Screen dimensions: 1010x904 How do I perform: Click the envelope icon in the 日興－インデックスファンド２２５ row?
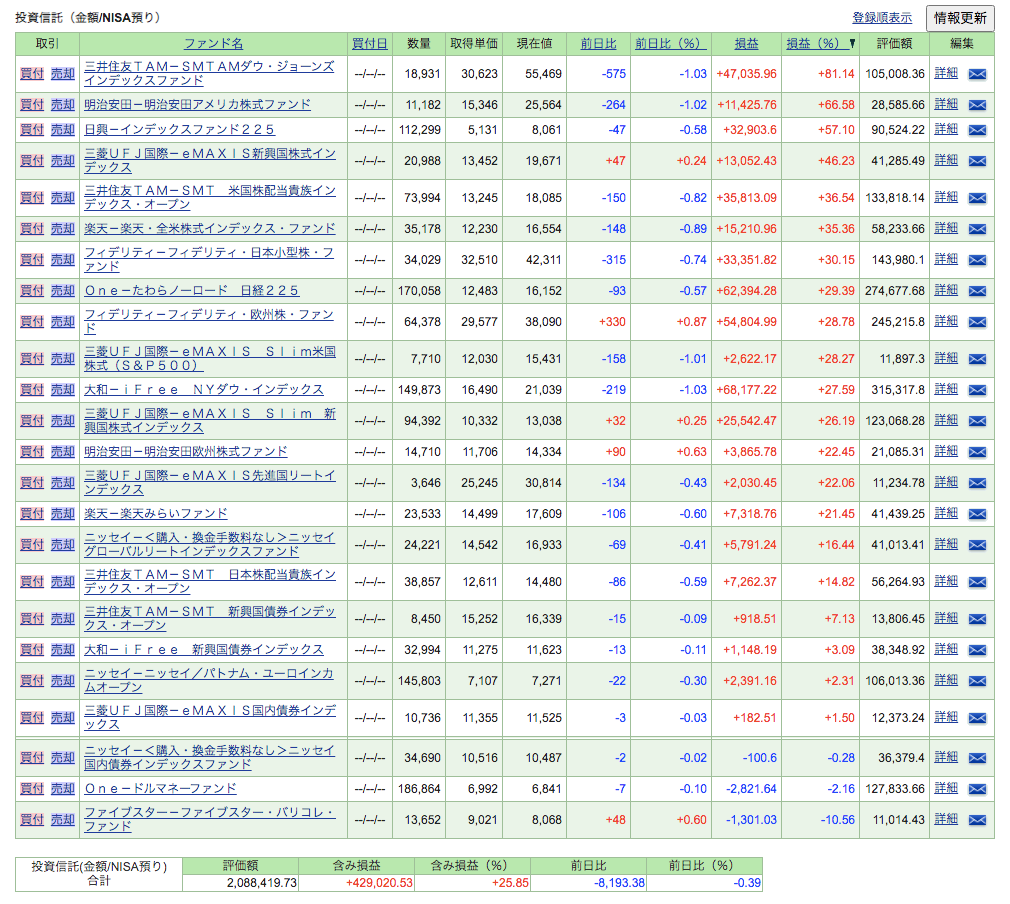point(977,130)
